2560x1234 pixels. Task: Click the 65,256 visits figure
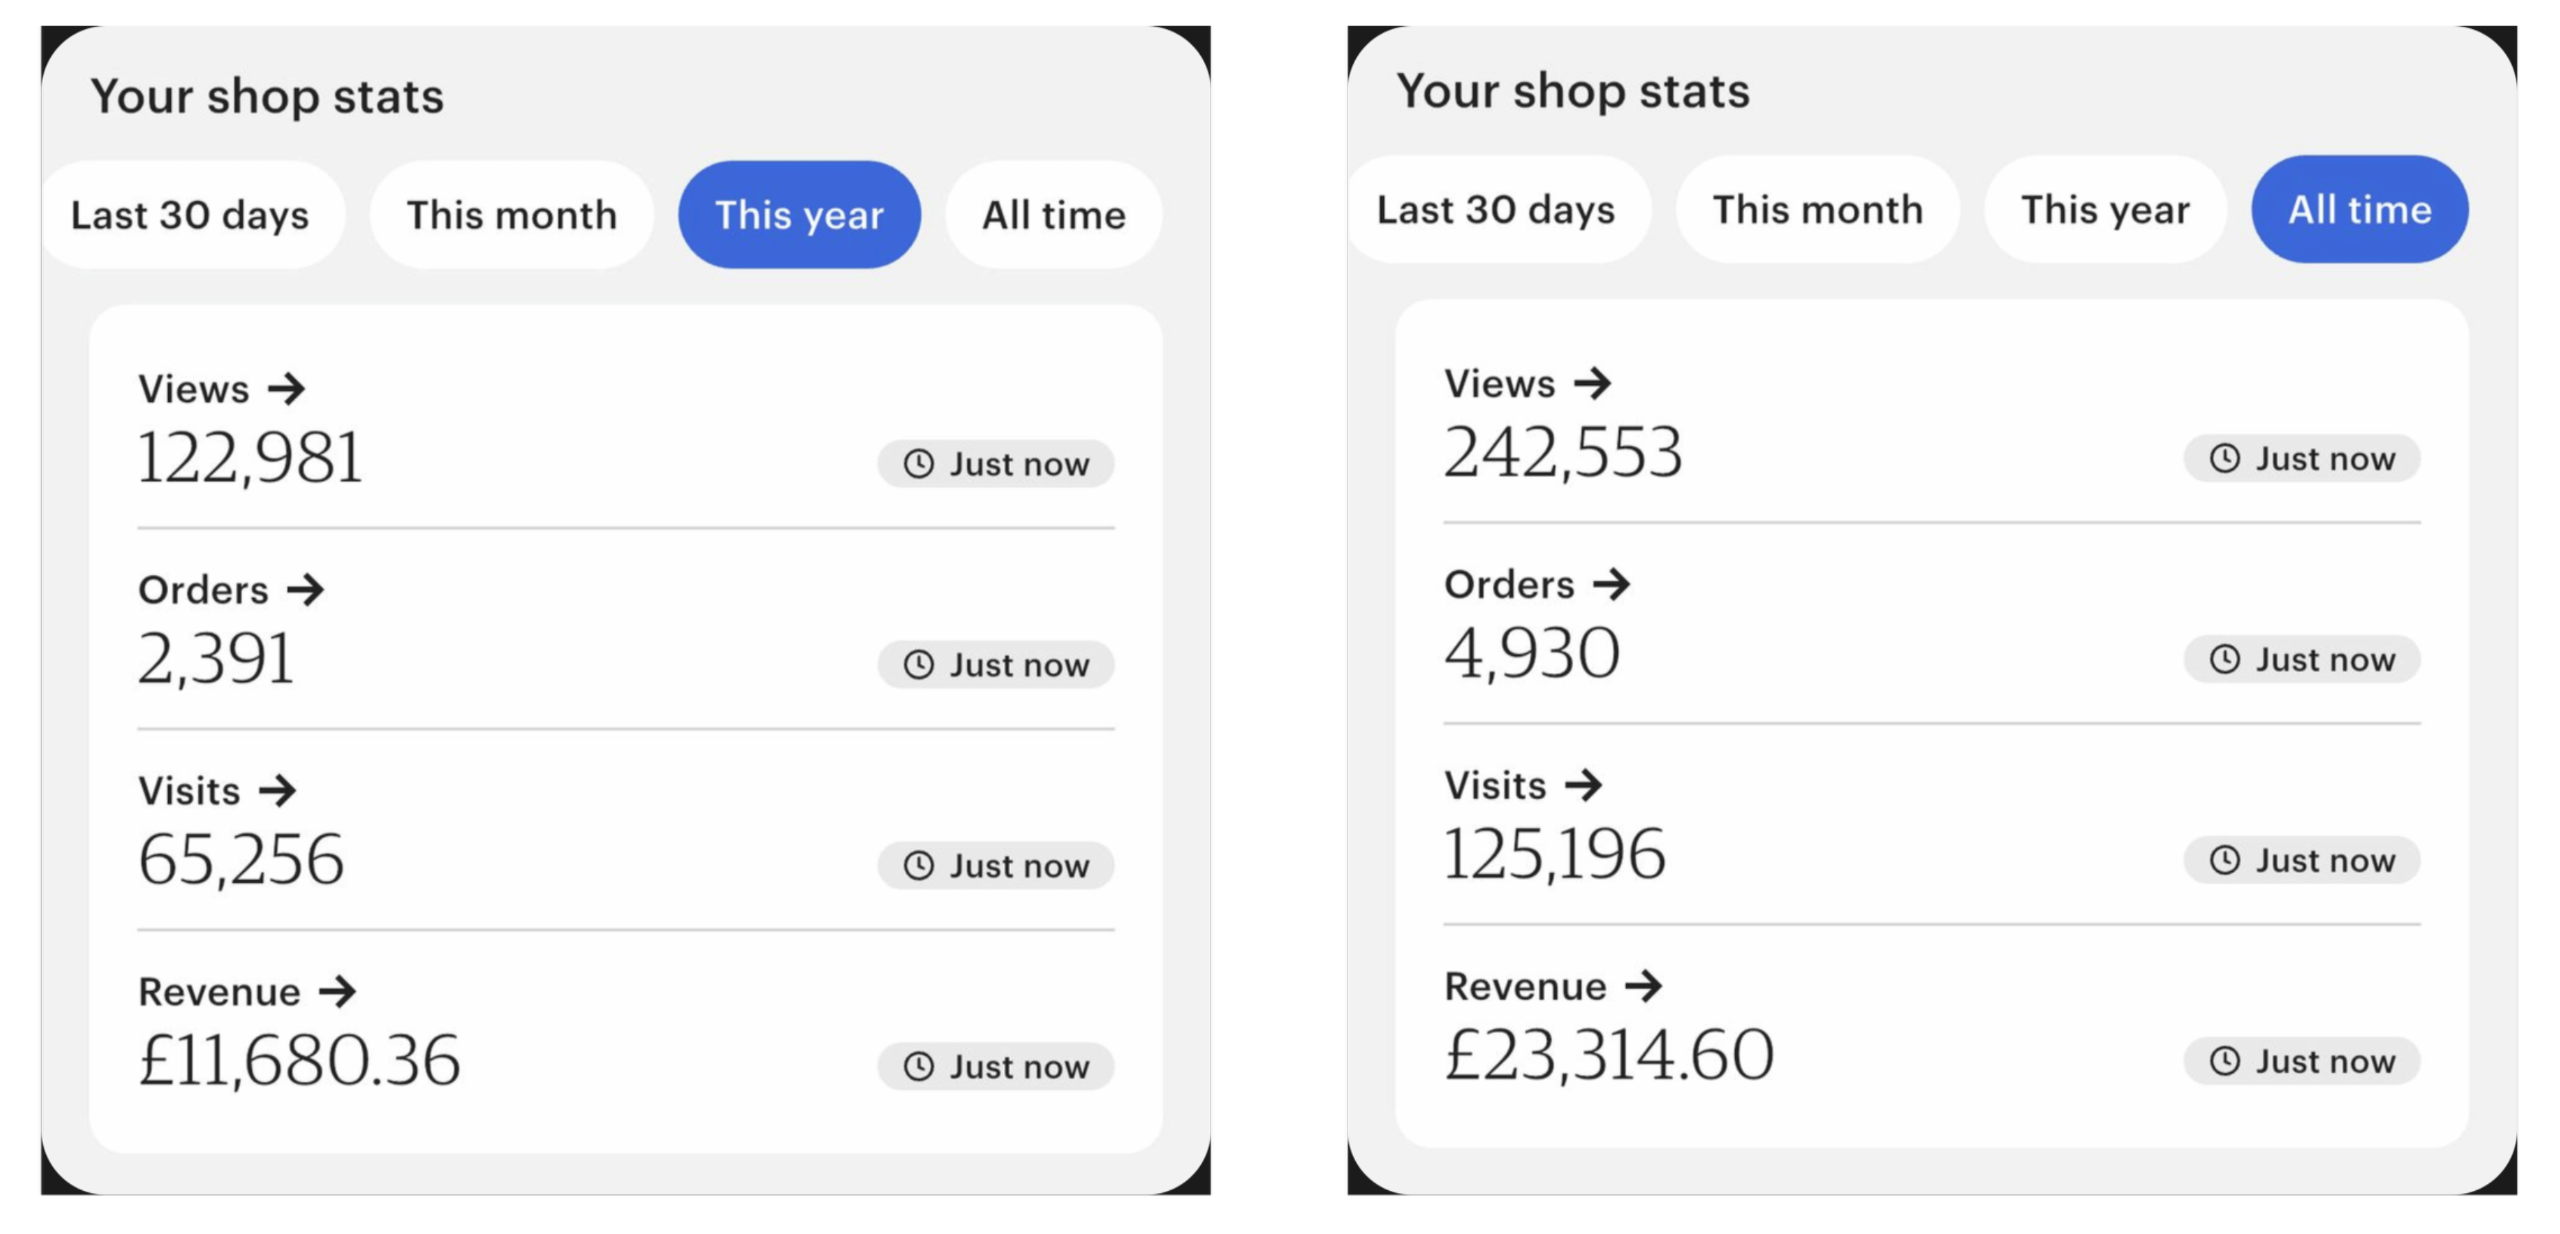tap(241, 859)
